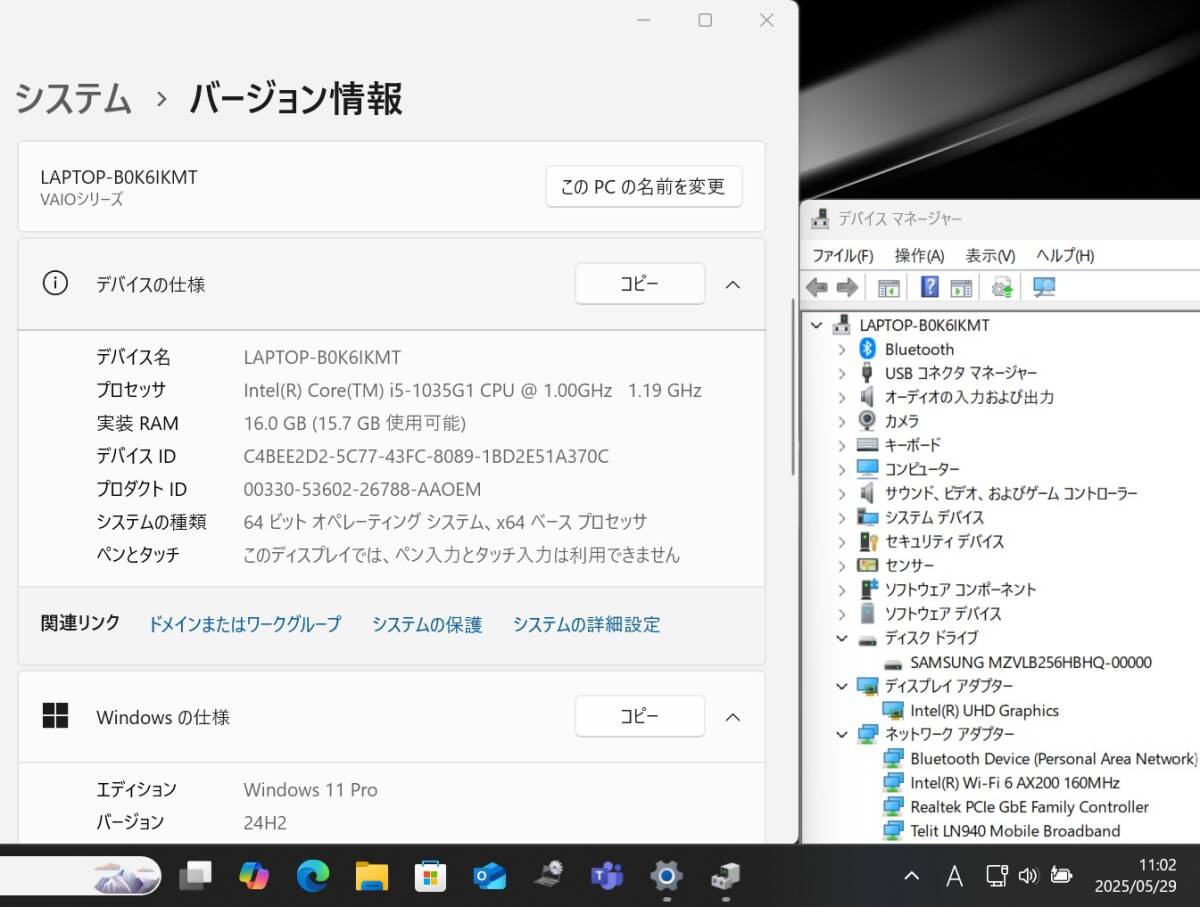The image size is (1200, 907).
Task: Click the Windows logo beside Windows の仕様
Action: (x=55, y=716)
